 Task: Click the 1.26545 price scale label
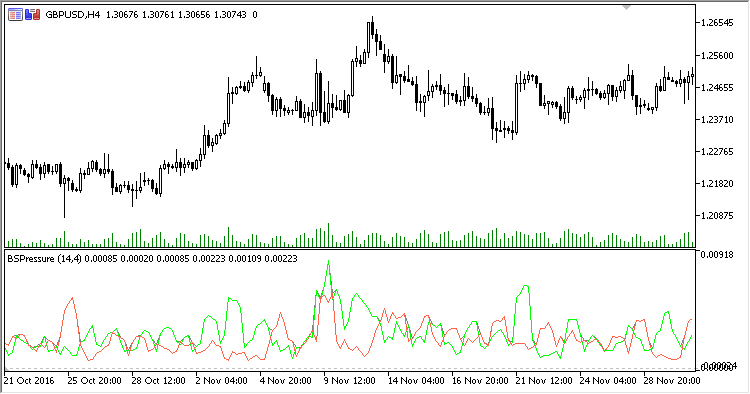[717, 23]
